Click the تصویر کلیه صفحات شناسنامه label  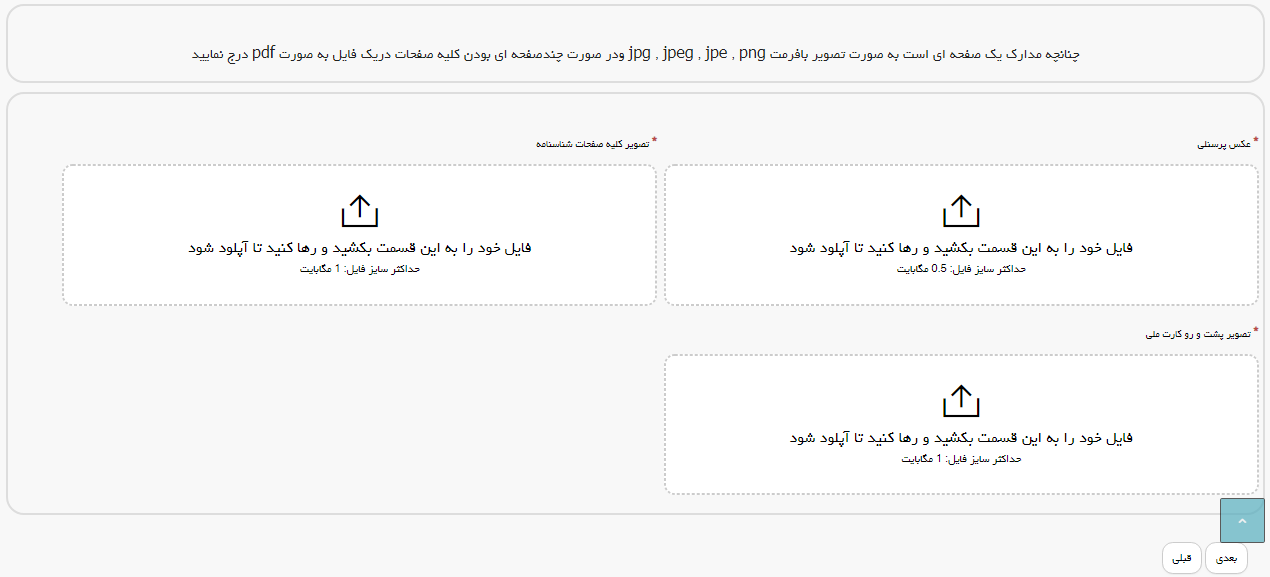pos(592,144)
